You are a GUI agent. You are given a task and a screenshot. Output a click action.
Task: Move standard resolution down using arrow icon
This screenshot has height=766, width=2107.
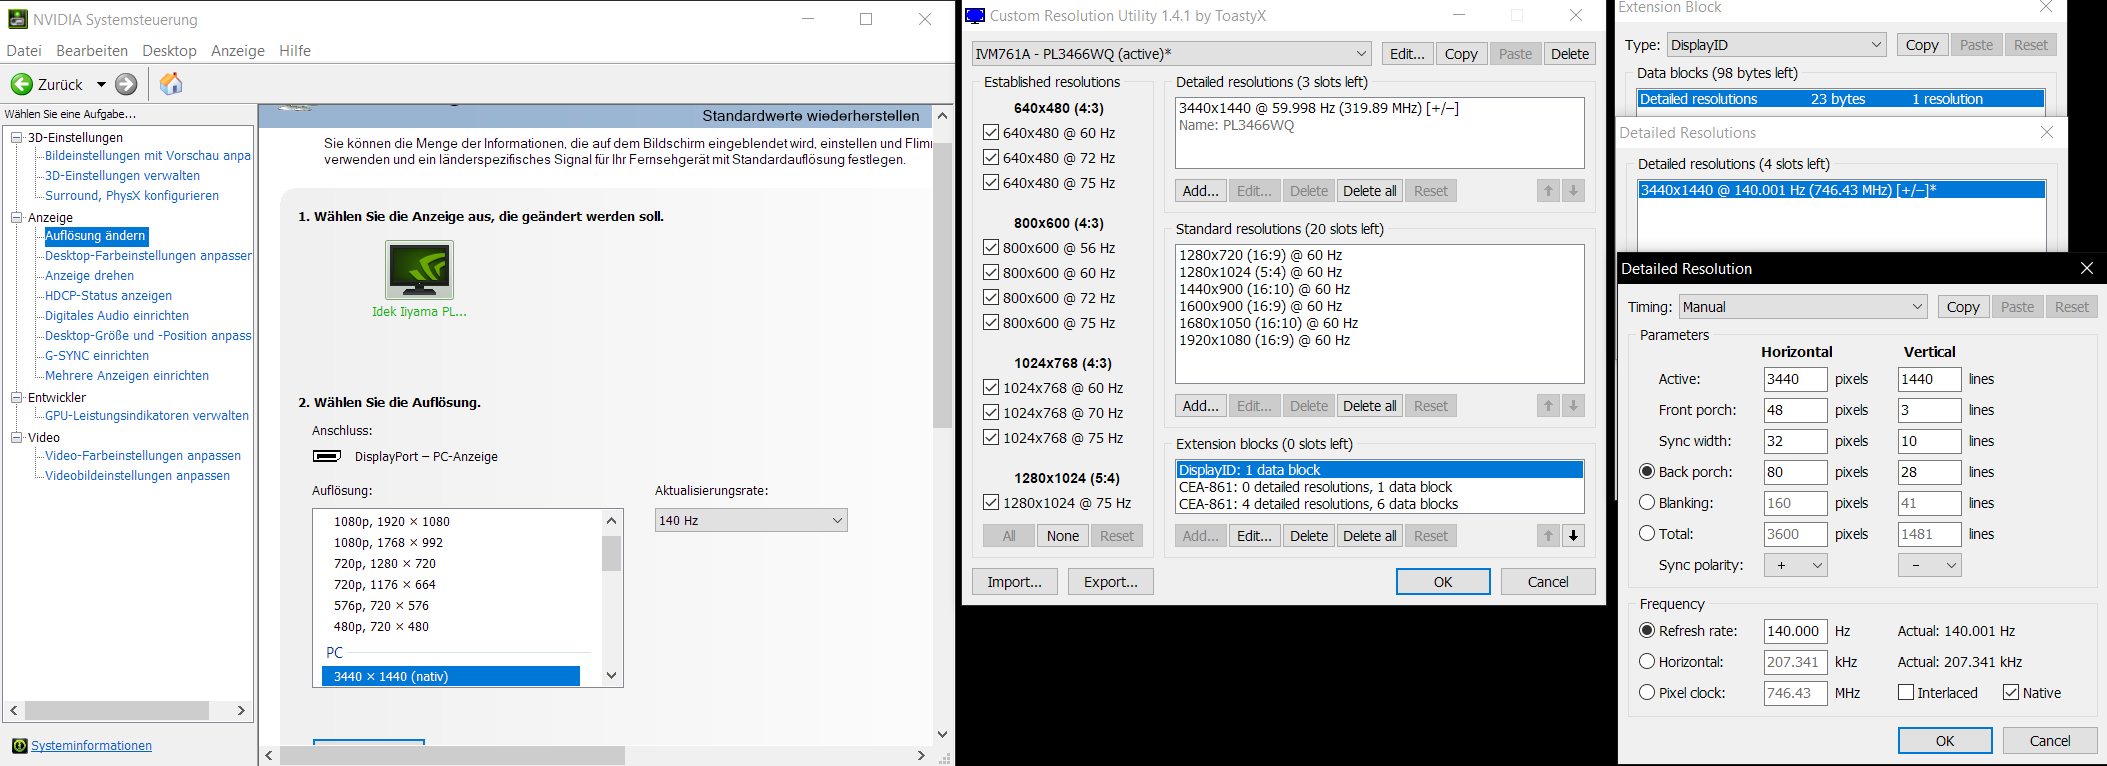(x=1573, y=406)
